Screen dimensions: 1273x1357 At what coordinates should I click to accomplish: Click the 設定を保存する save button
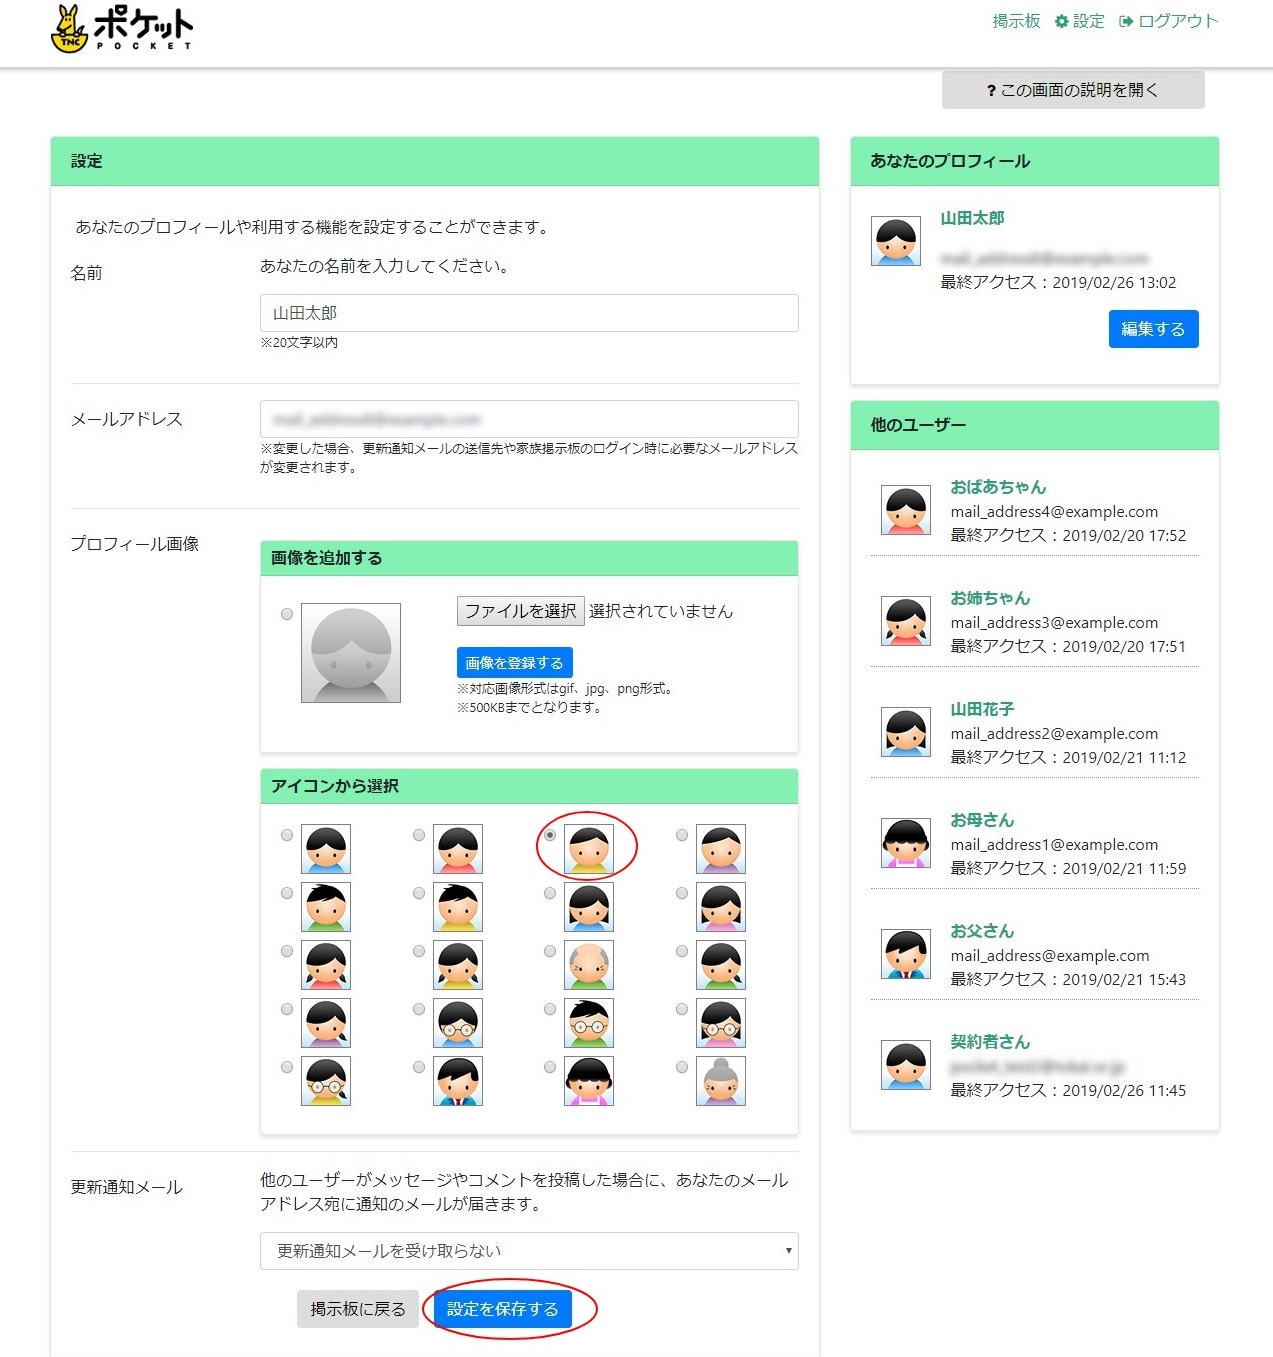[503, 1308]
